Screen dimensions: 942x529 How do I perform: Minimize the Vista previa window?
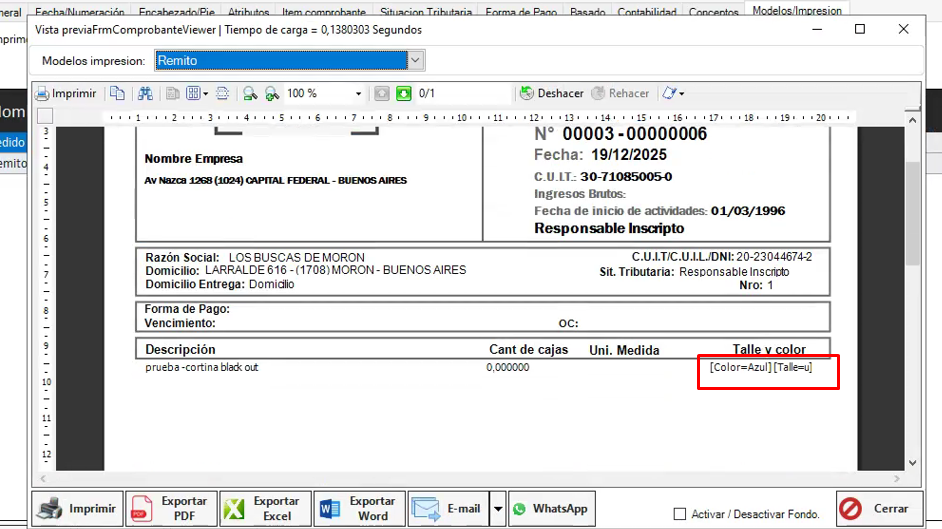coord(817,29)
